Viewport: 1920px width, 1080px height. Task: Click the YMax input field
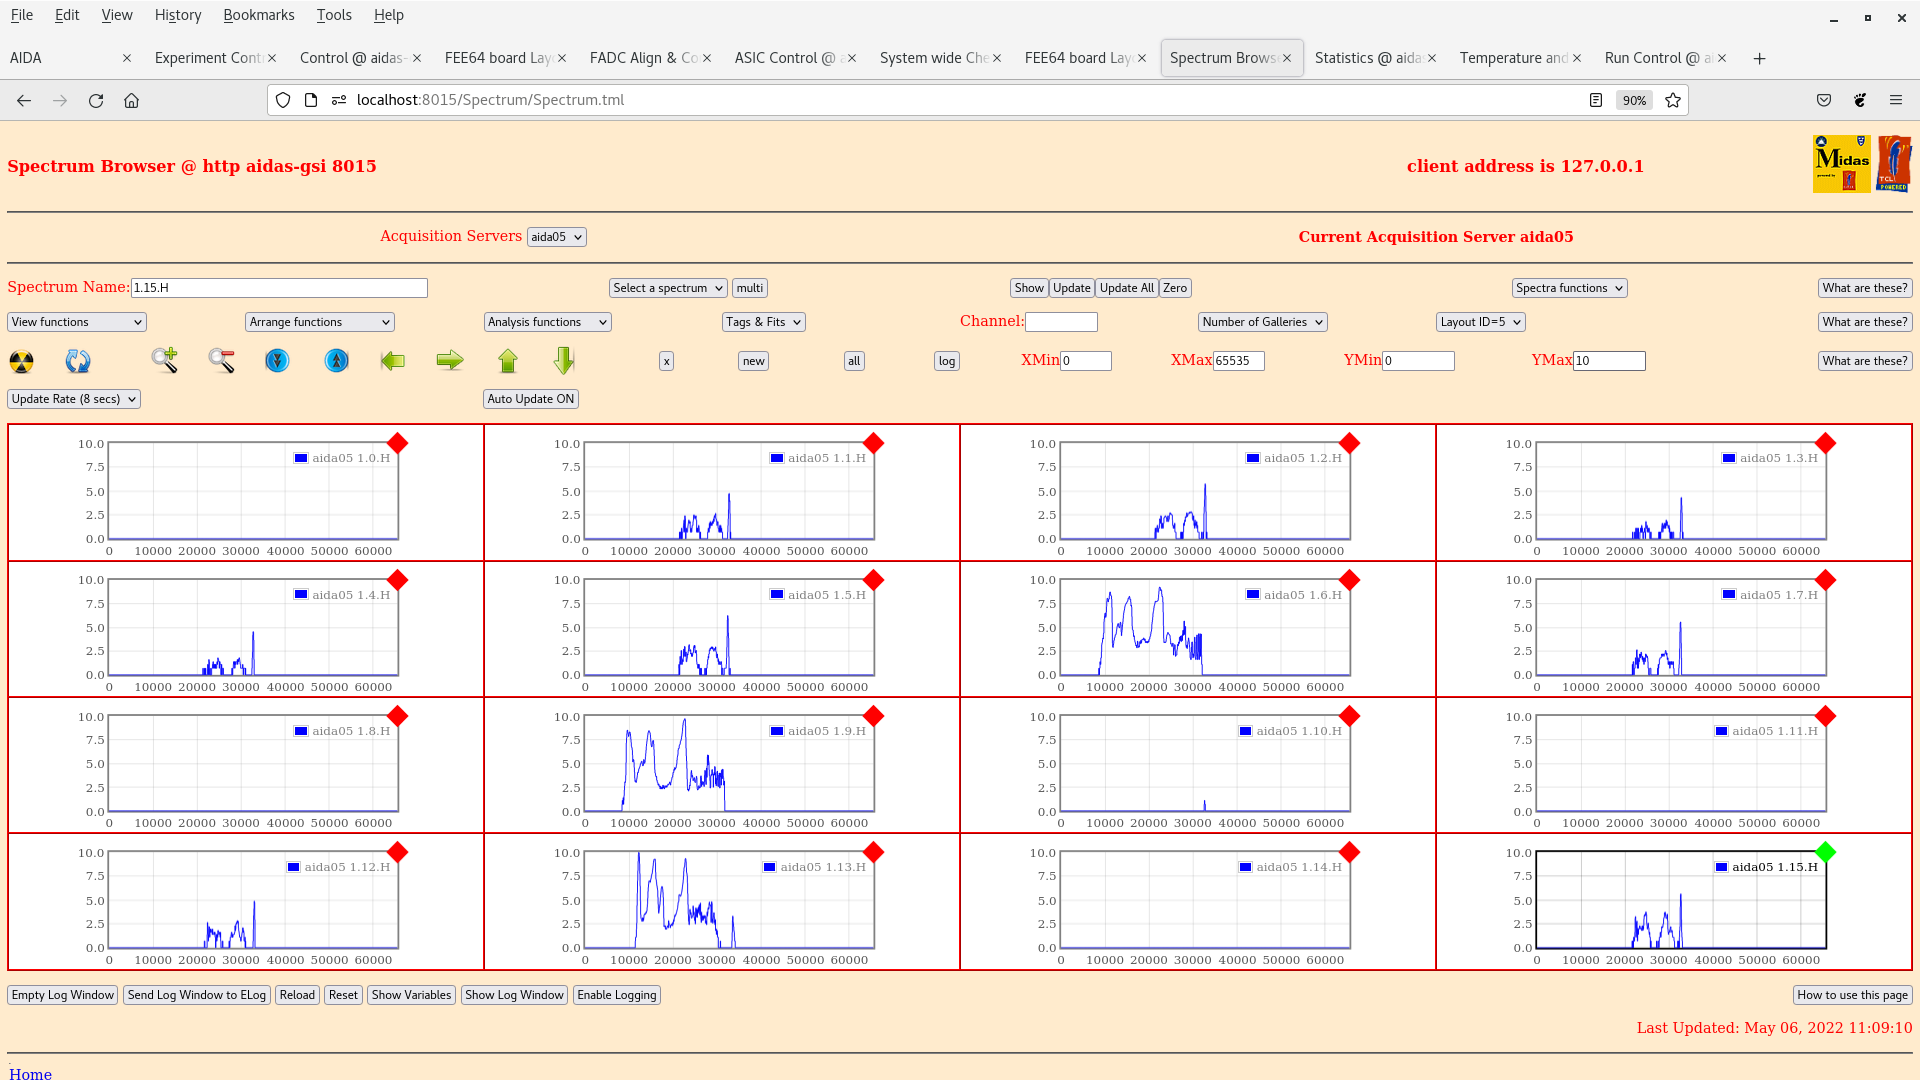1609,361
